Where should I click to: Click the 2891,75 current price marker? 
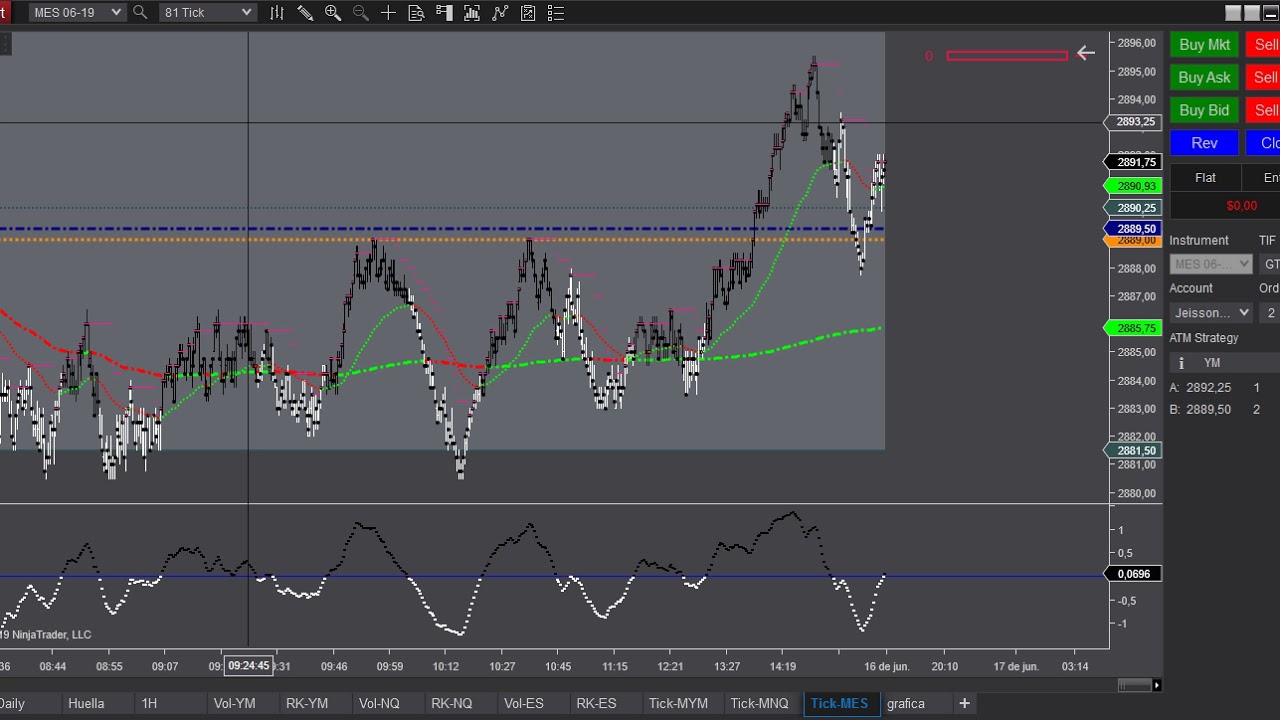(1135, 162)
